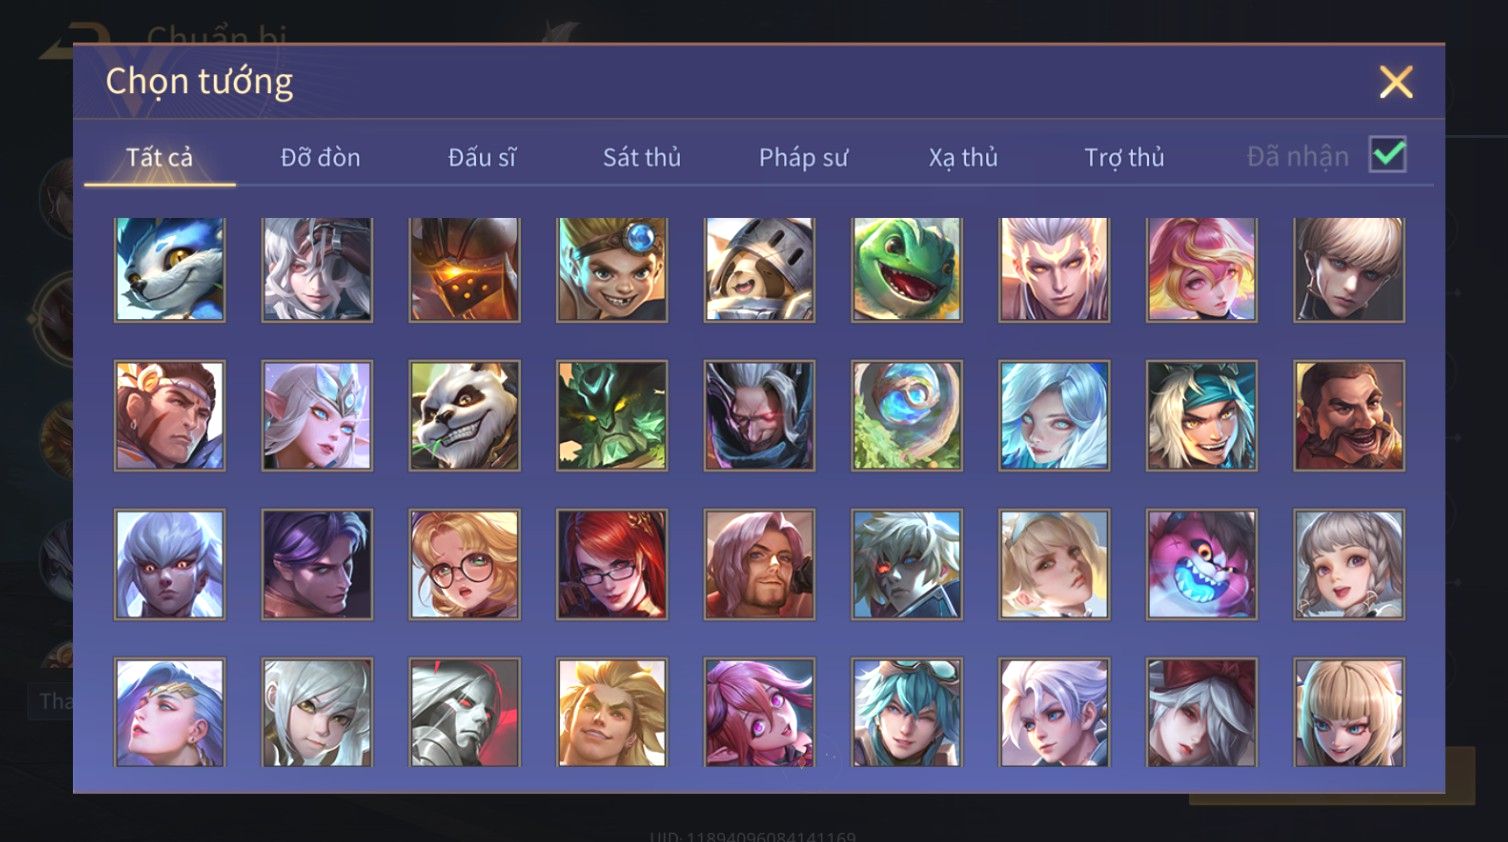The image size is (1508, 842).
Task: Choose the panda hero portrait
Action: [465, 416]
